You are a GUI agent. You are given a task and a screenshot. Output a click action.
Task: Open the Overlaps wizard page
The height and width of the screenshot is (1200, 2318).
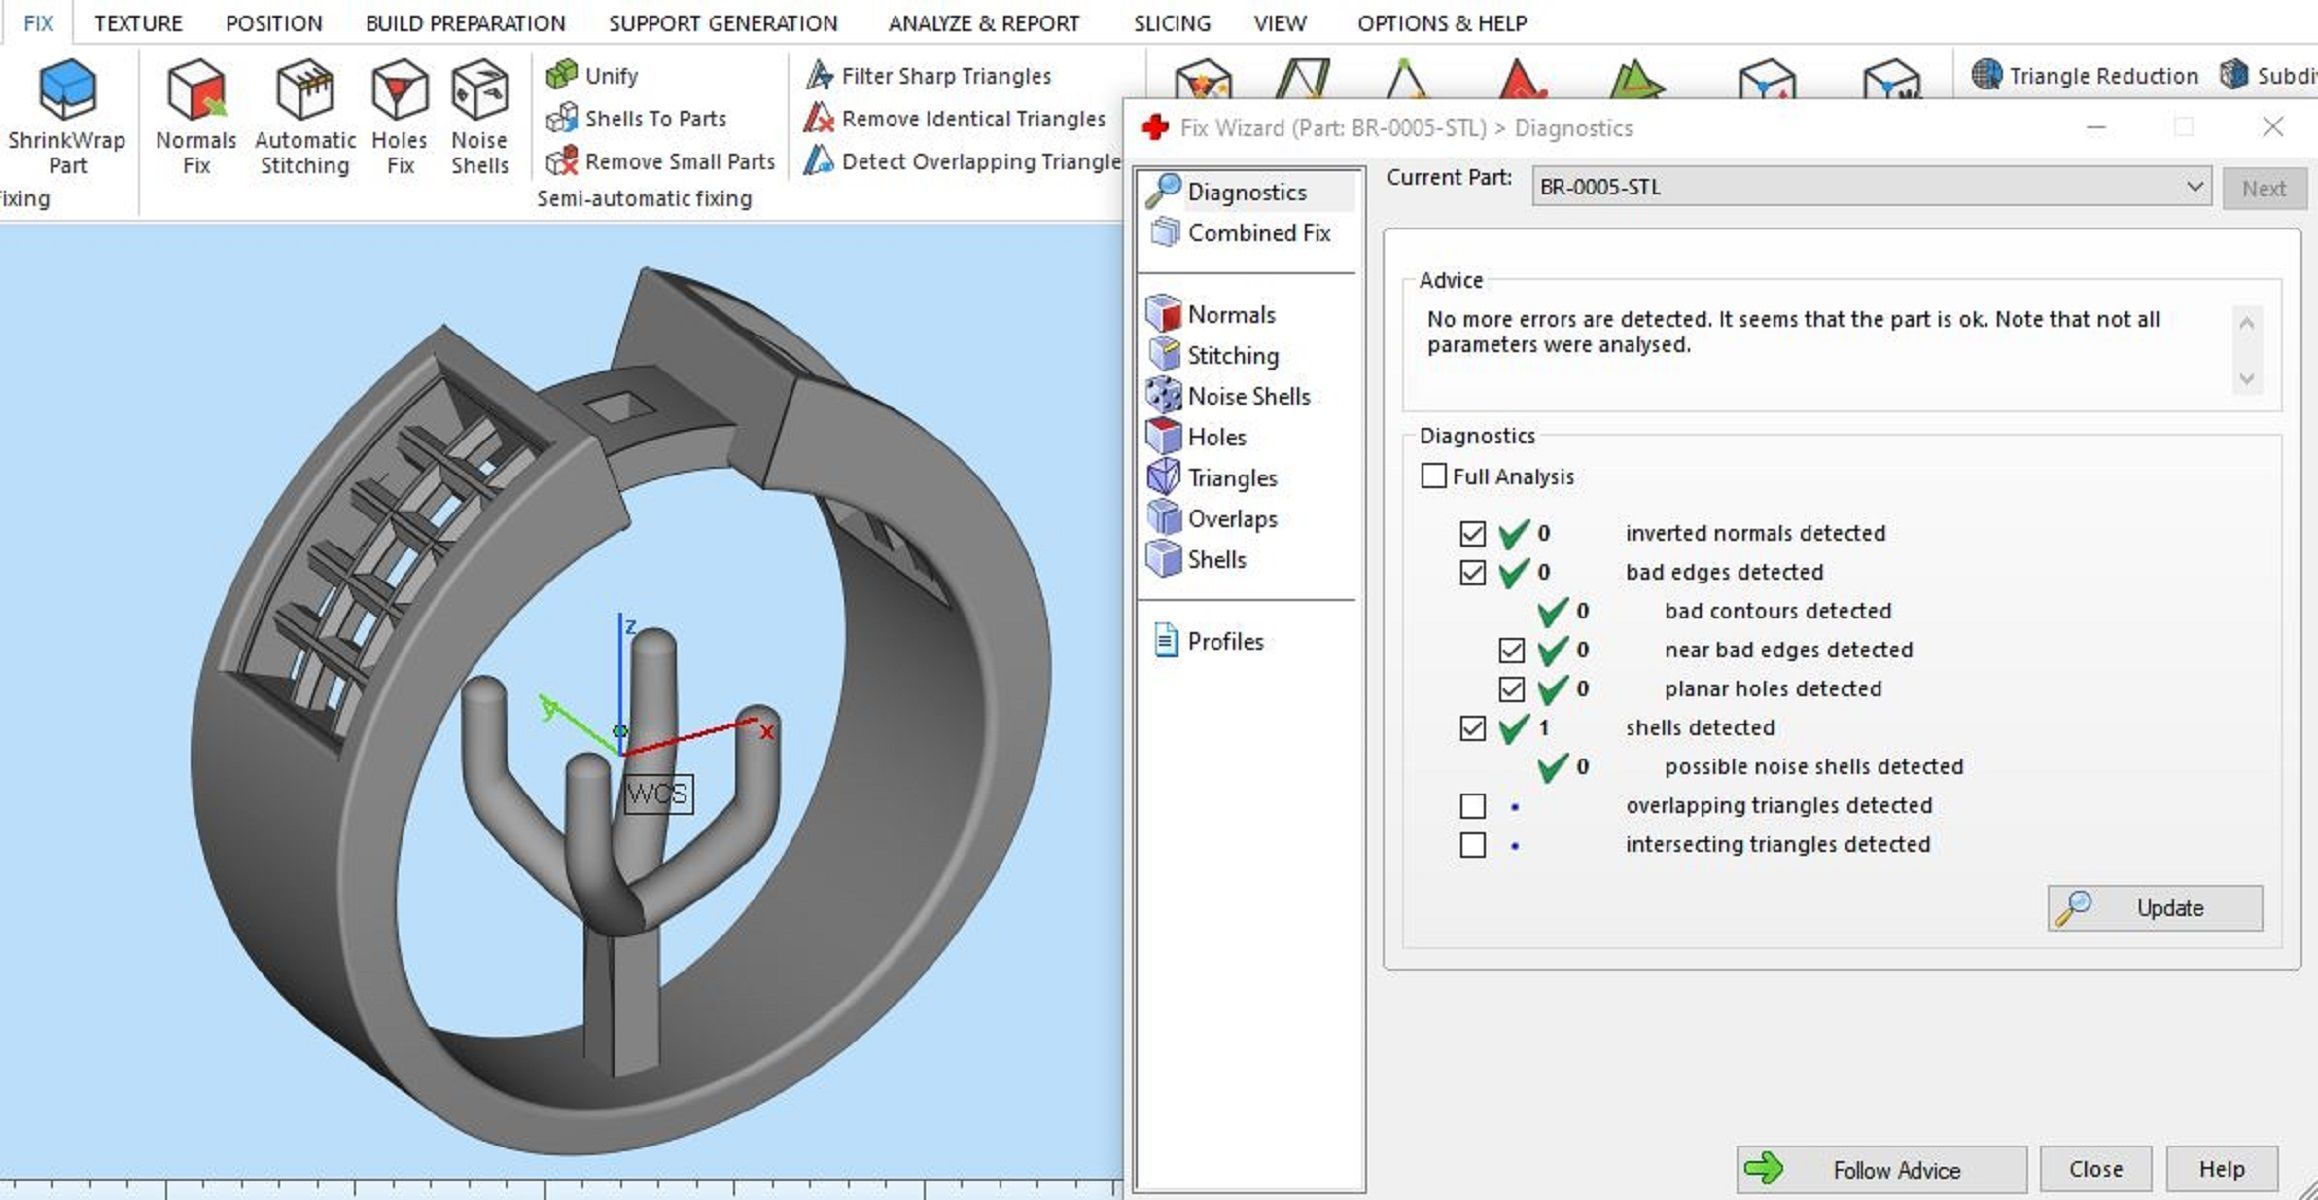coord(1212,518)
